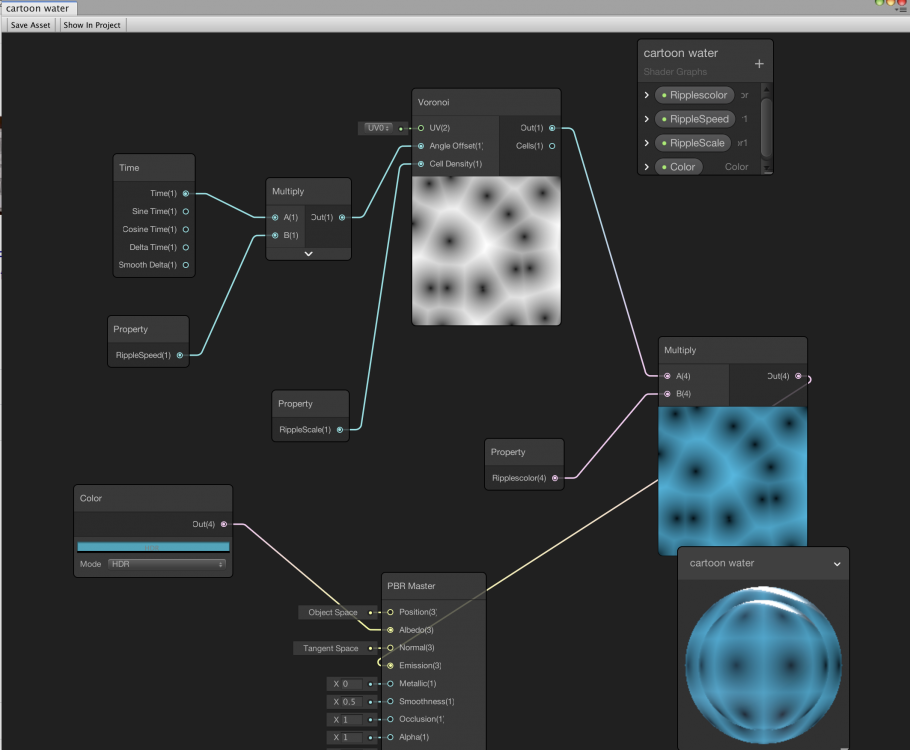
Task: Collapse the cartoon water preview panel
Action: [836, 564]
